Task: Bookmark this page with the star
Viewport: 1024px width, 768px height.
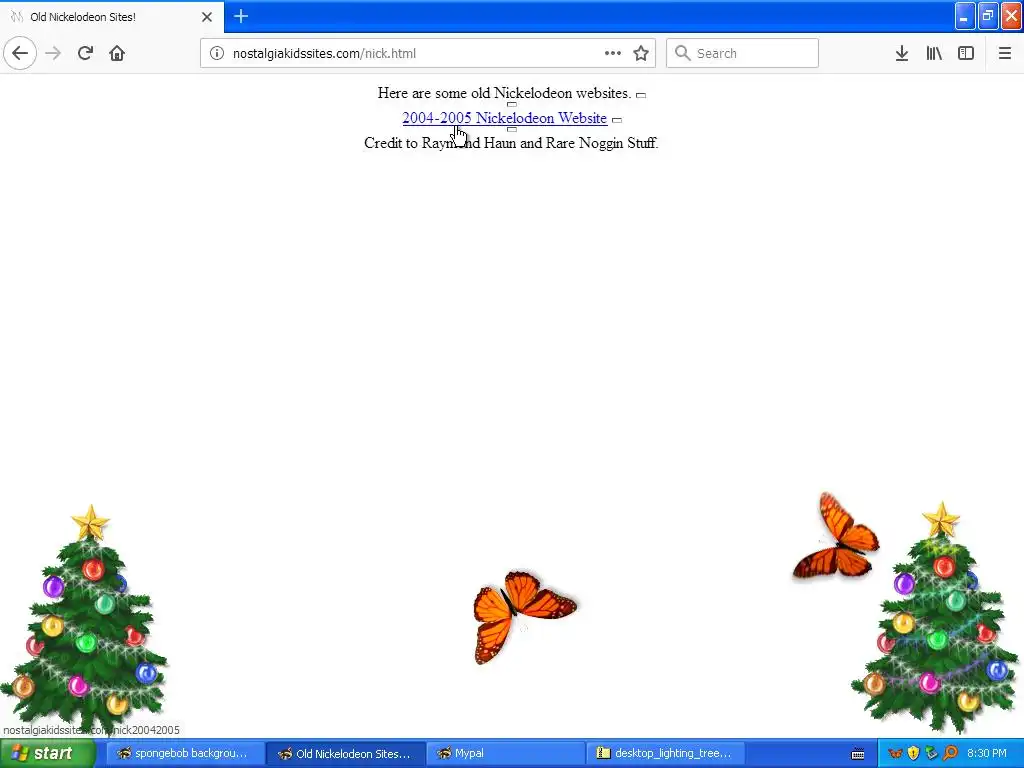Action: (641, 53)
